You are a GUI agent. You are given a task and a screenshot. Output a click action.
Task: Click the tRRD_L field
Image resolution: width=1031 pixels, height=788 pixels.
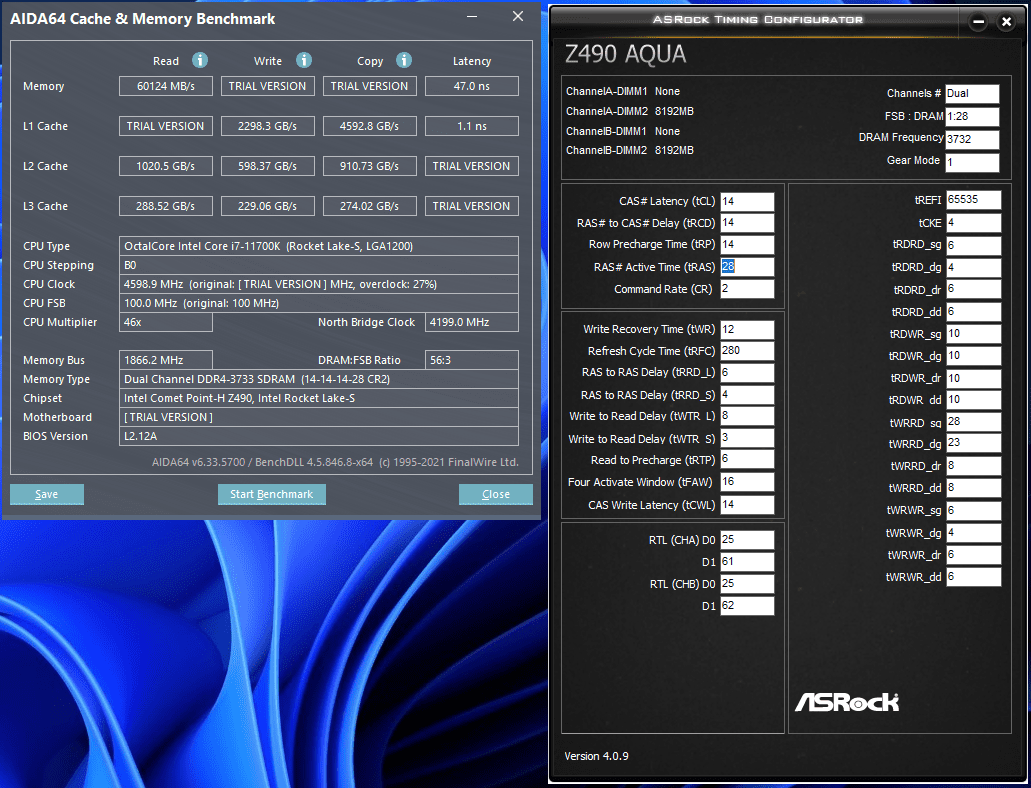[x=747, y=373]
